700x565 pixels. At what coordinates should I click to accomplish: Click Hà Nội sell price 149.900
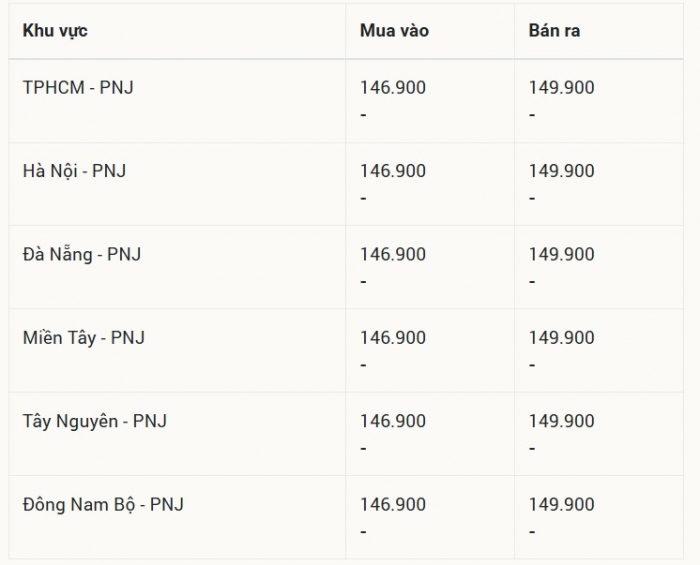pos(562,170)
